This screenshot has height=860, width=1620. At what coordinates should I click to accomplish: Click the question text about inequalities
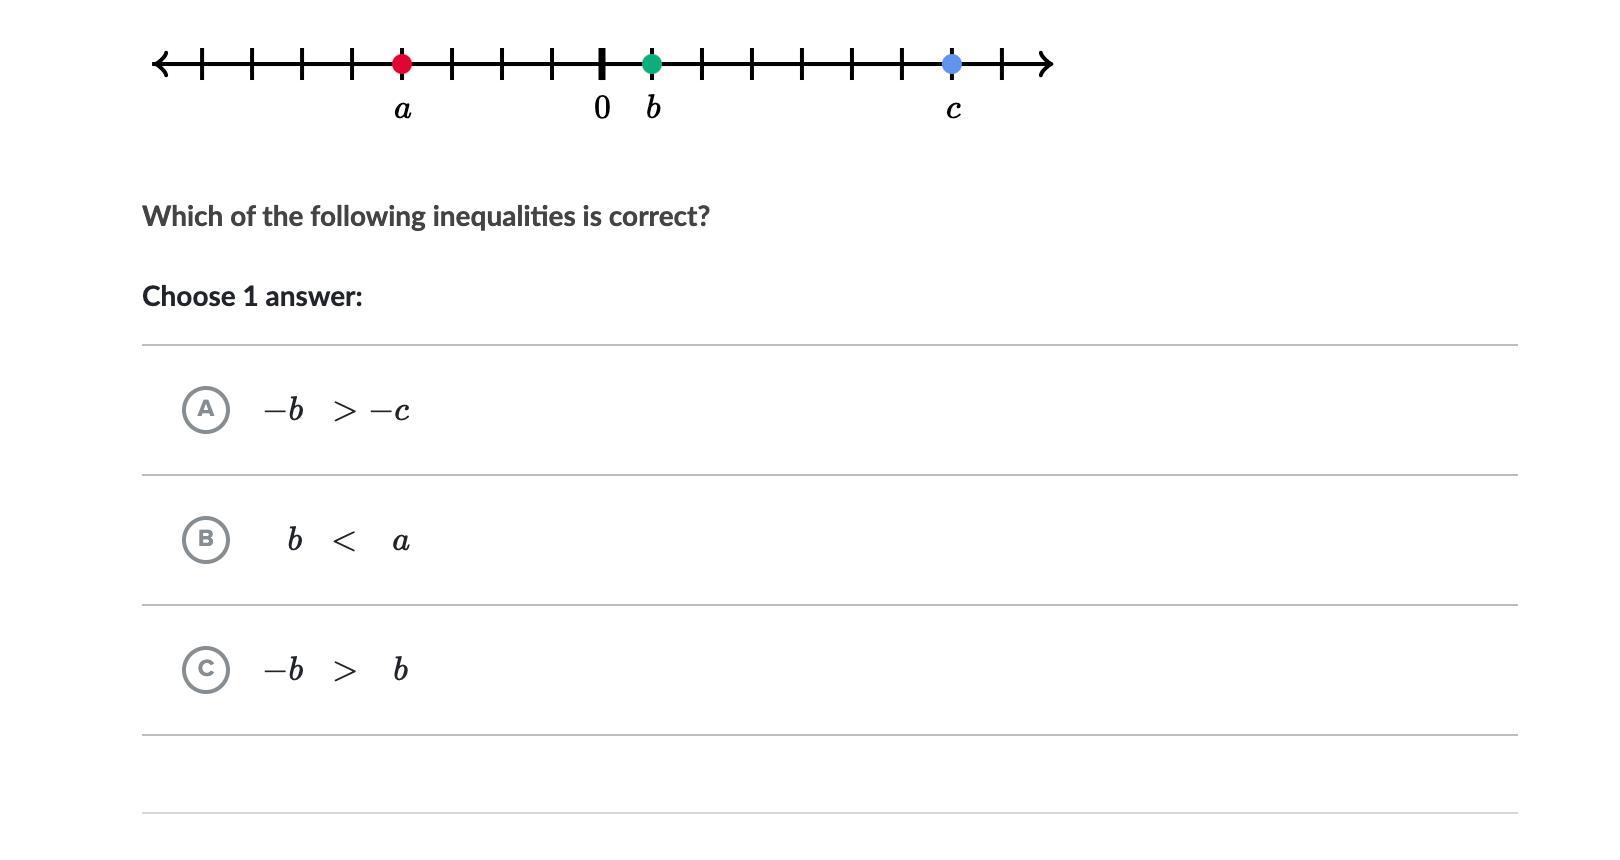[426, 216]
